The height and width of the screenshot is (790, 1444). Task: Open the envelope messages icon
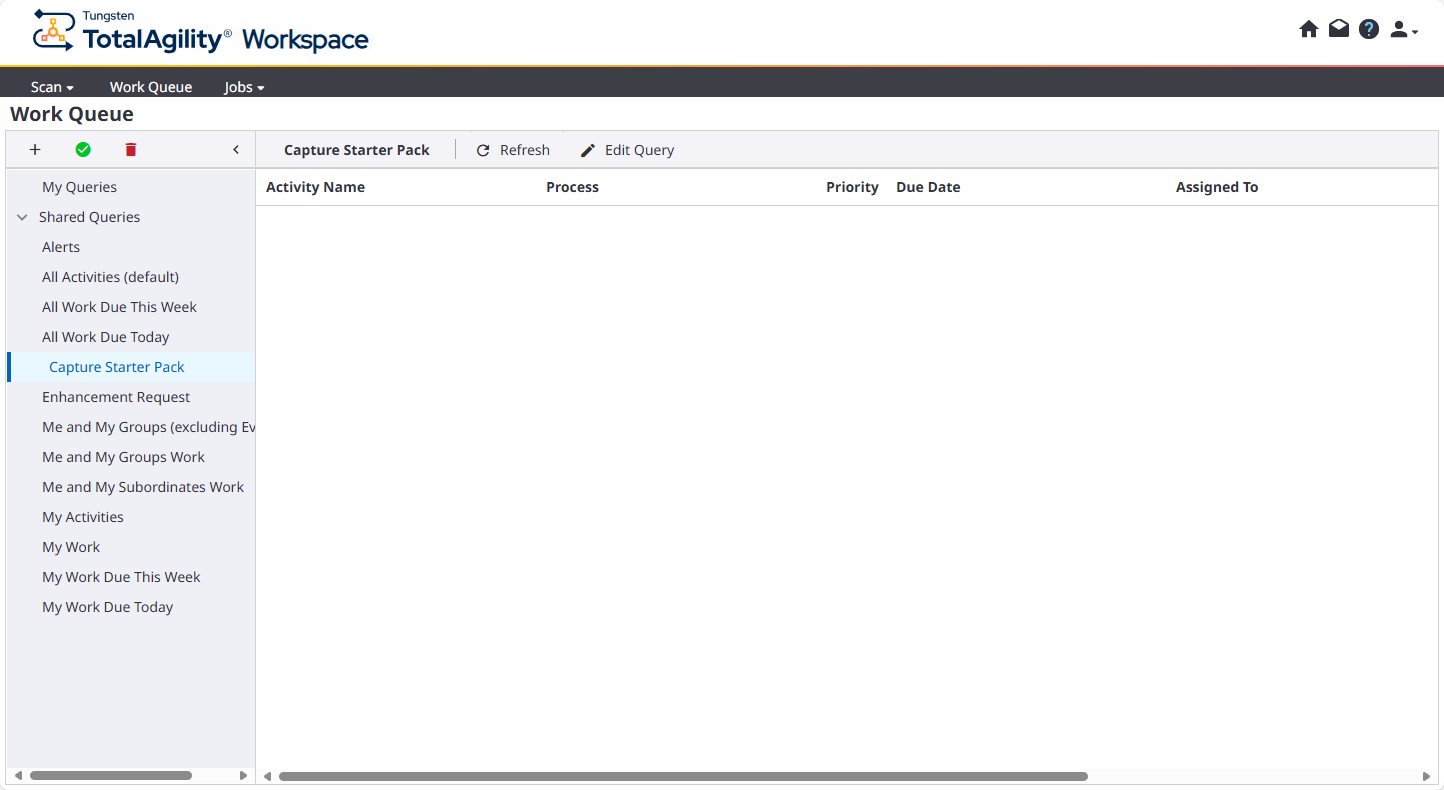[x=1338, y=29]
